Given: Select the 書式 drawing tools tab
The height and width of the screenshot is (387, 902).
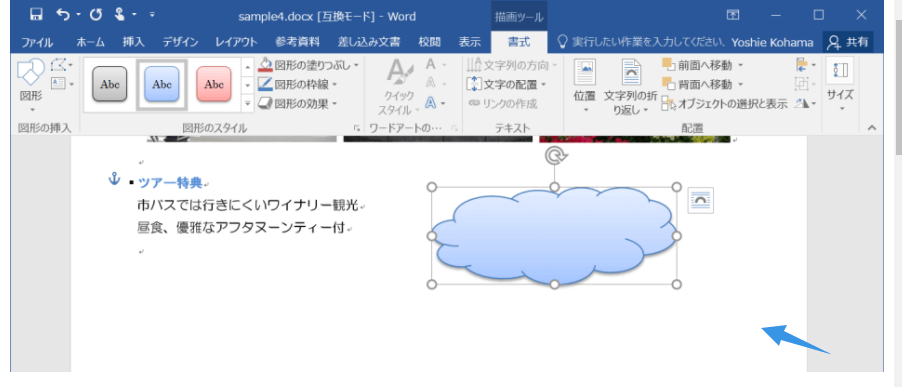Looking at the screenshot, I should point(518,42).
